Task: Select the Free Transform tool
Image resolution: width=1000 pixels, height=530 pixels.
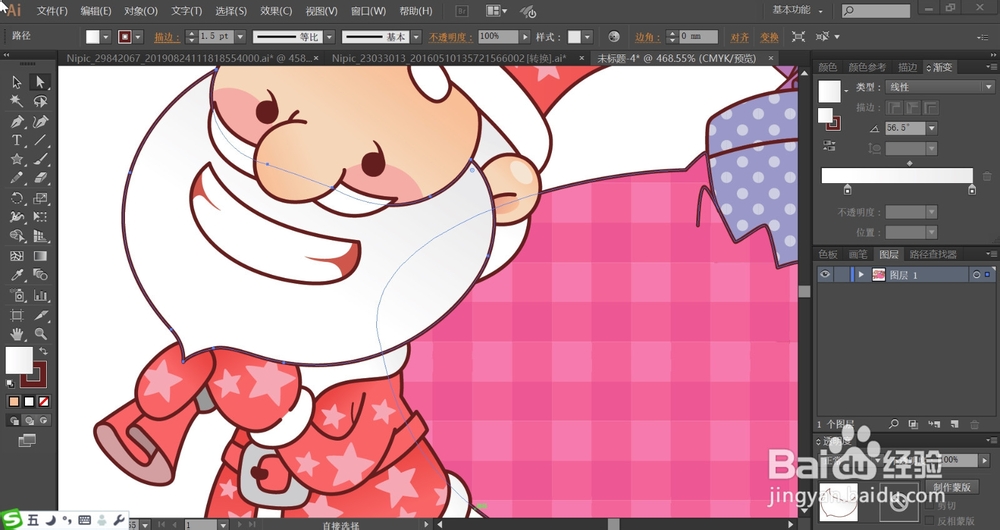Action: [x=40, y=217]
